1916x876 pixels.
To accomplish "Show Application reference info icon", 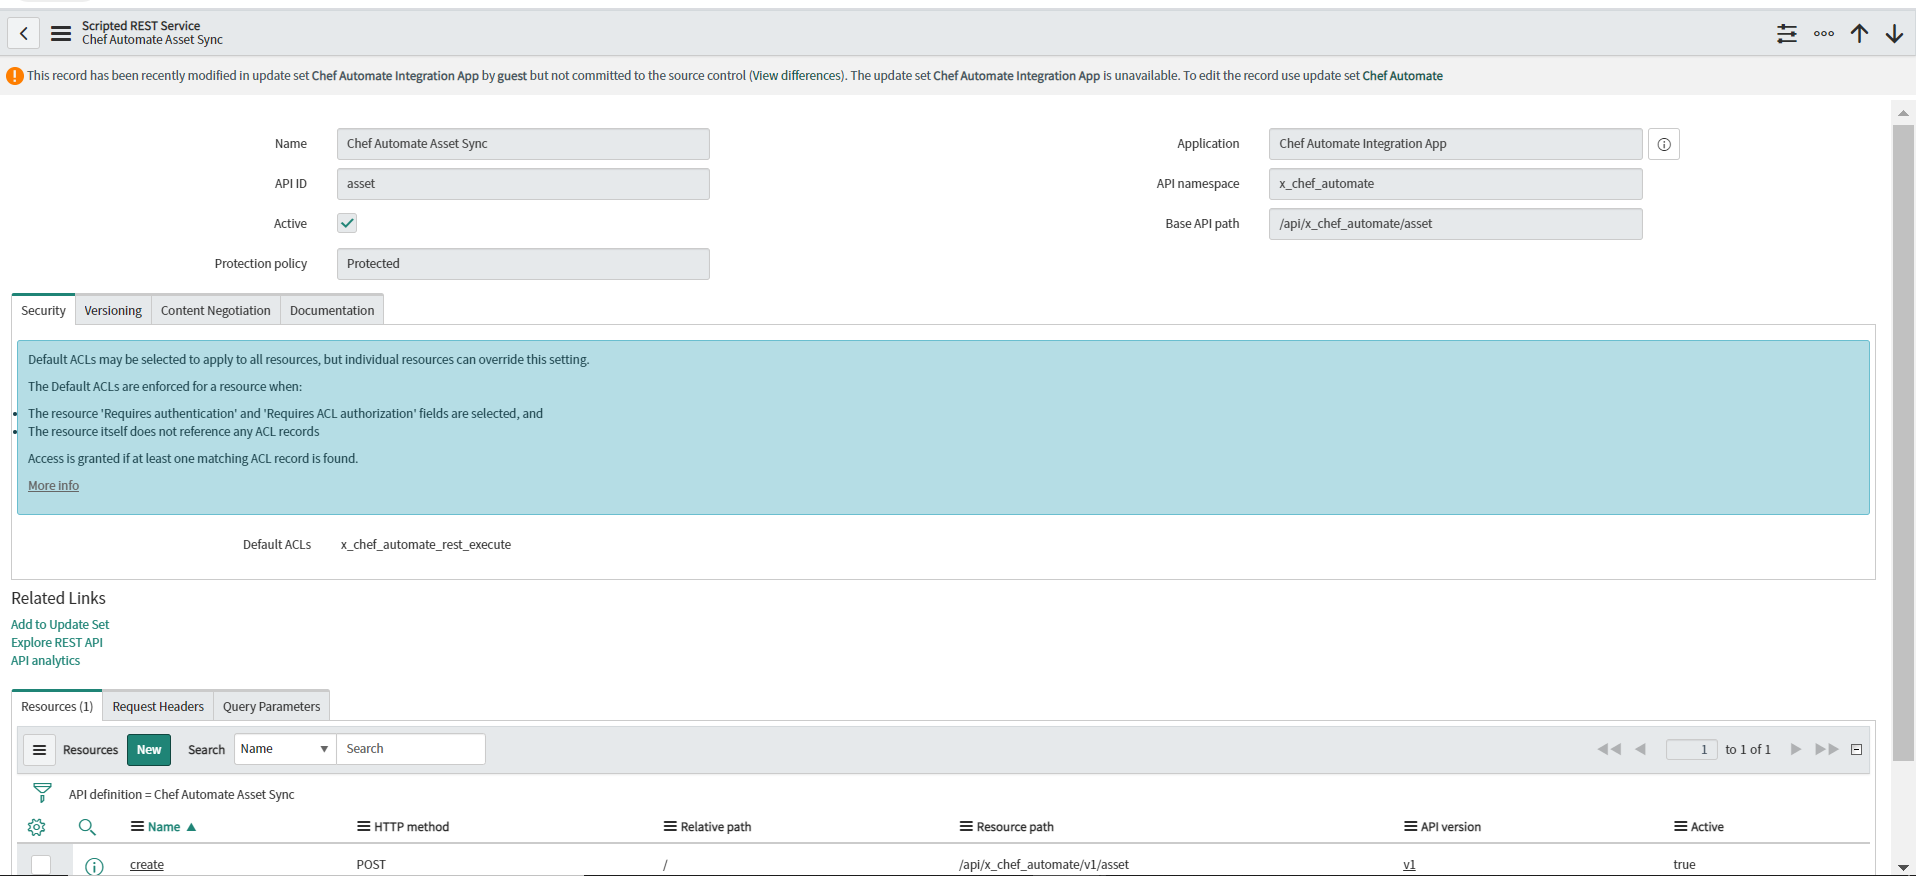I will coord(1663,144).
